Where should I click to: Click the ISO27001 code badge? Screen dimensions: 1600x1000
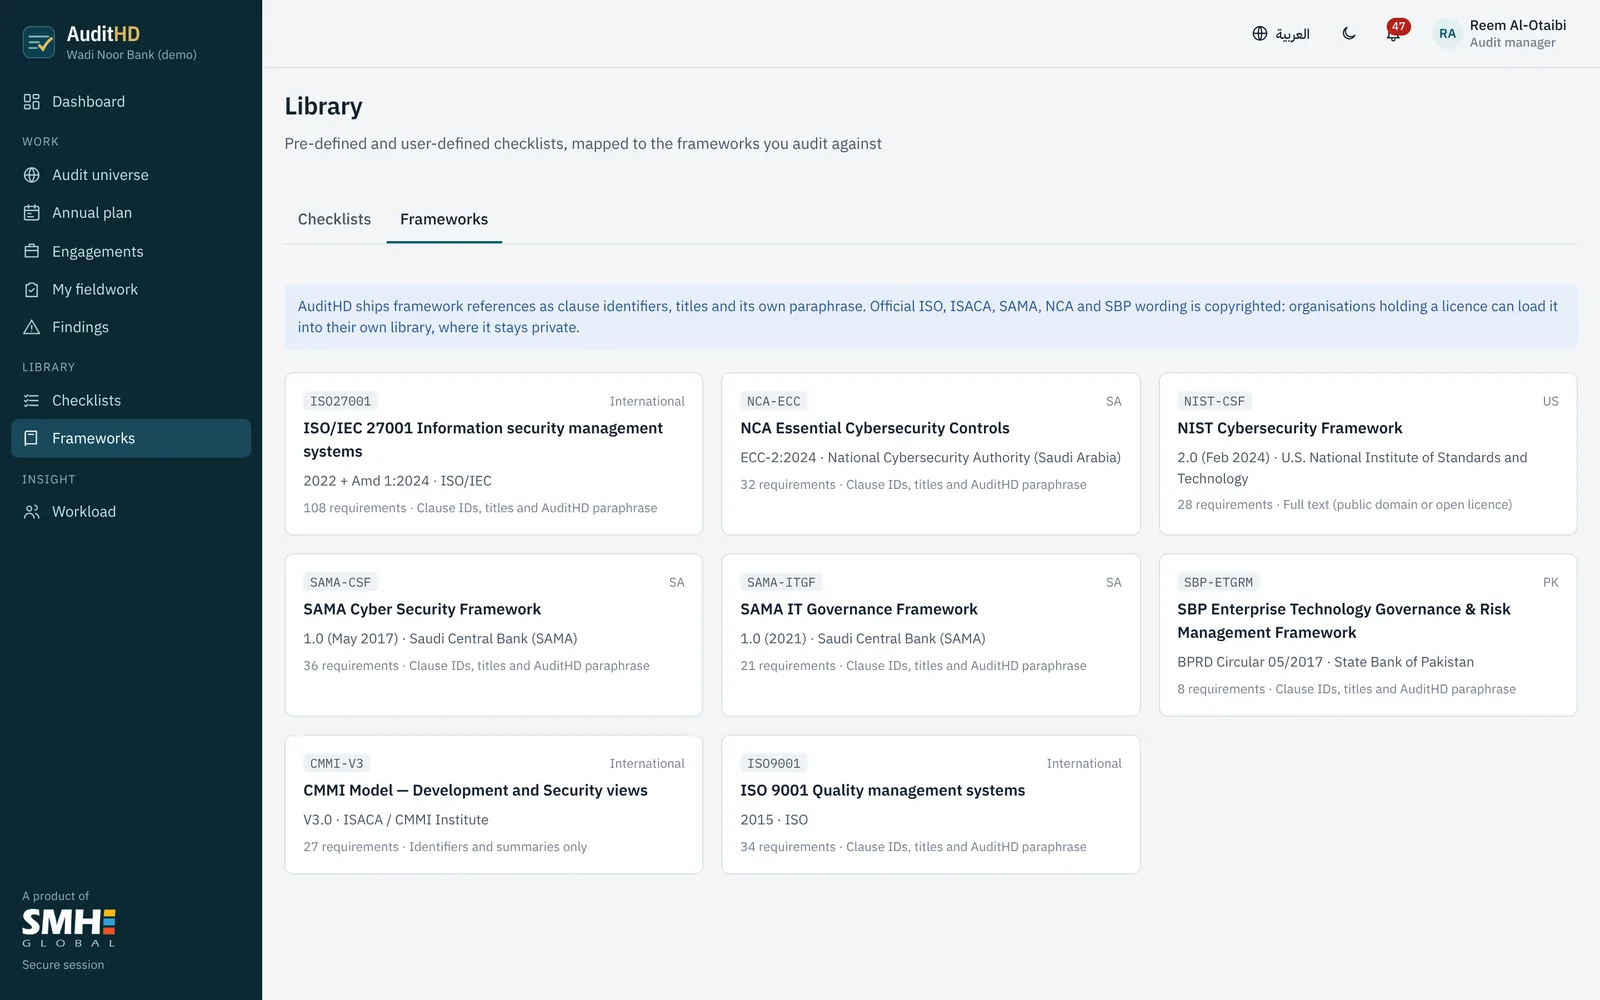coord(340,401)
